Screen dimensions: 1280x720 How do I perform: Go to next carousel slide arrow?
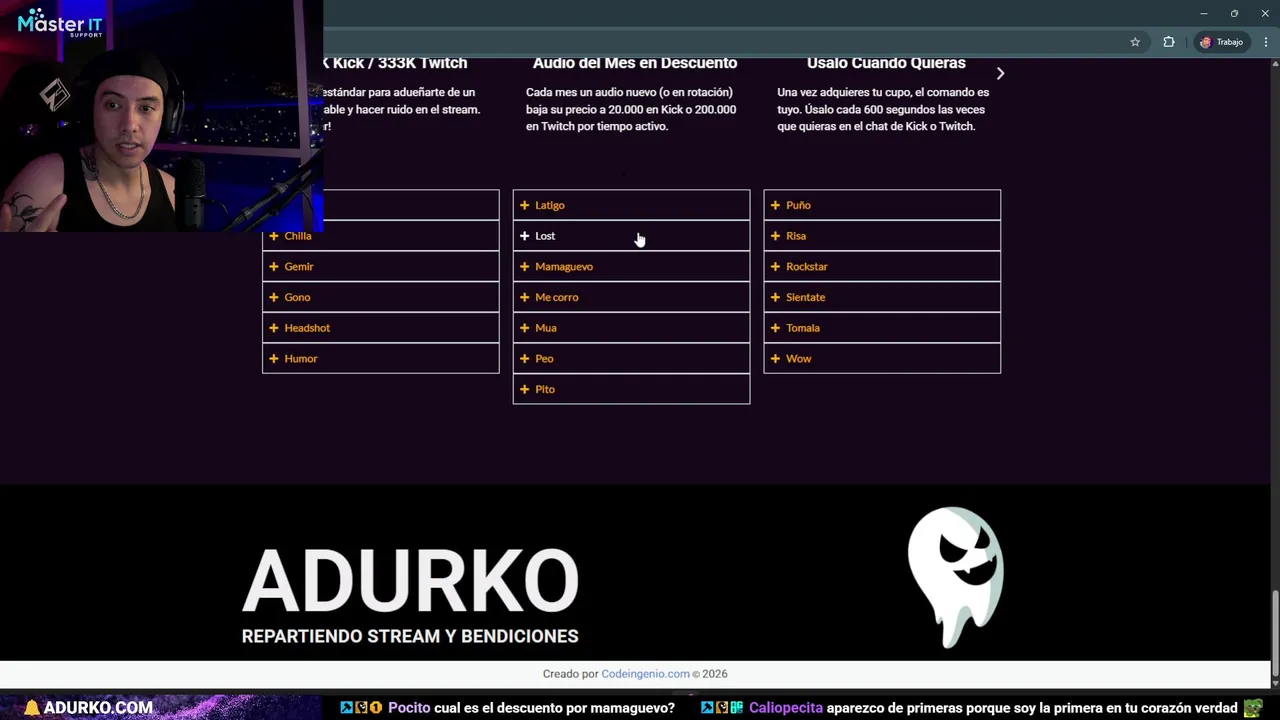coord(1000,73)
